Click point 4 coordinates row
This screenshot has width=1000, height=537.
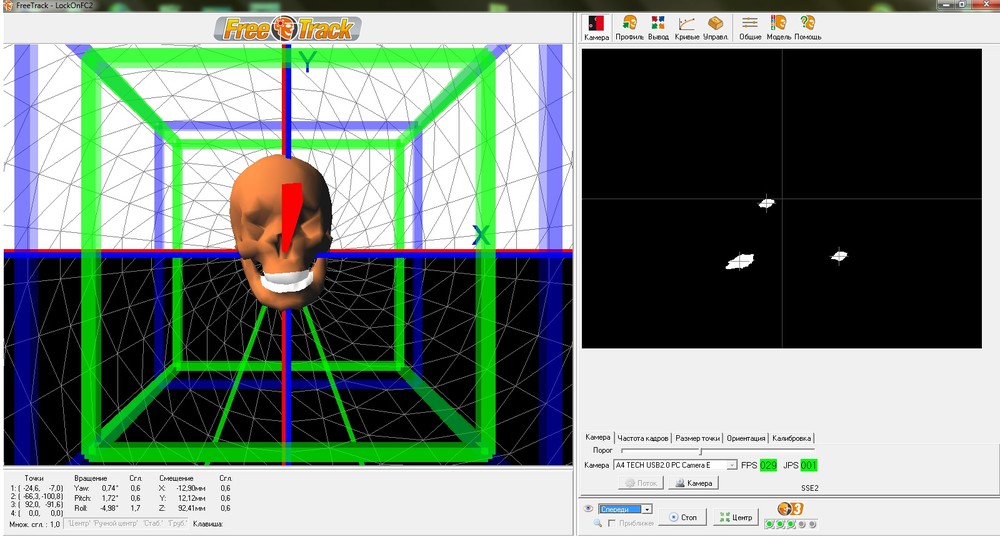click(x=37, y=513)
